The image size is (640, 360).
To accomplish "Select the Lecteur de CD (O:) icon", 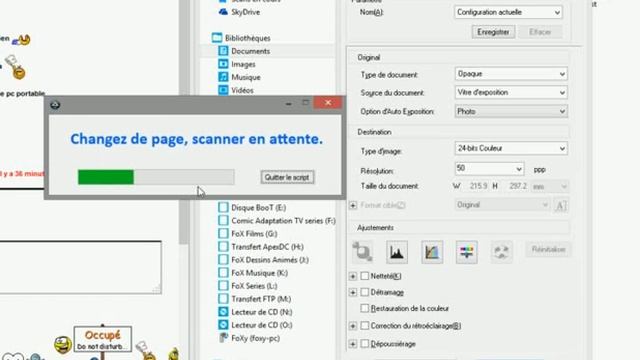I will (223, 325).
